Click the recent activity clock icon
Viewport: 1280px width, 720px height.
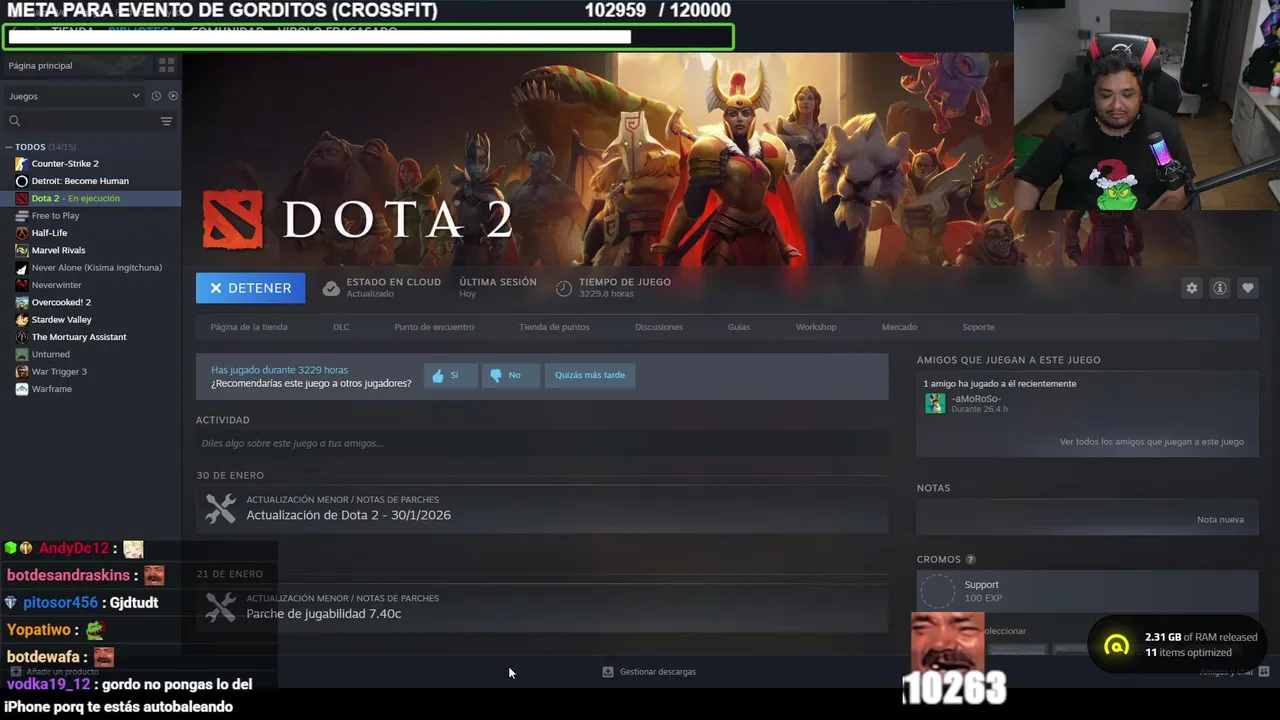click(156, 96)
